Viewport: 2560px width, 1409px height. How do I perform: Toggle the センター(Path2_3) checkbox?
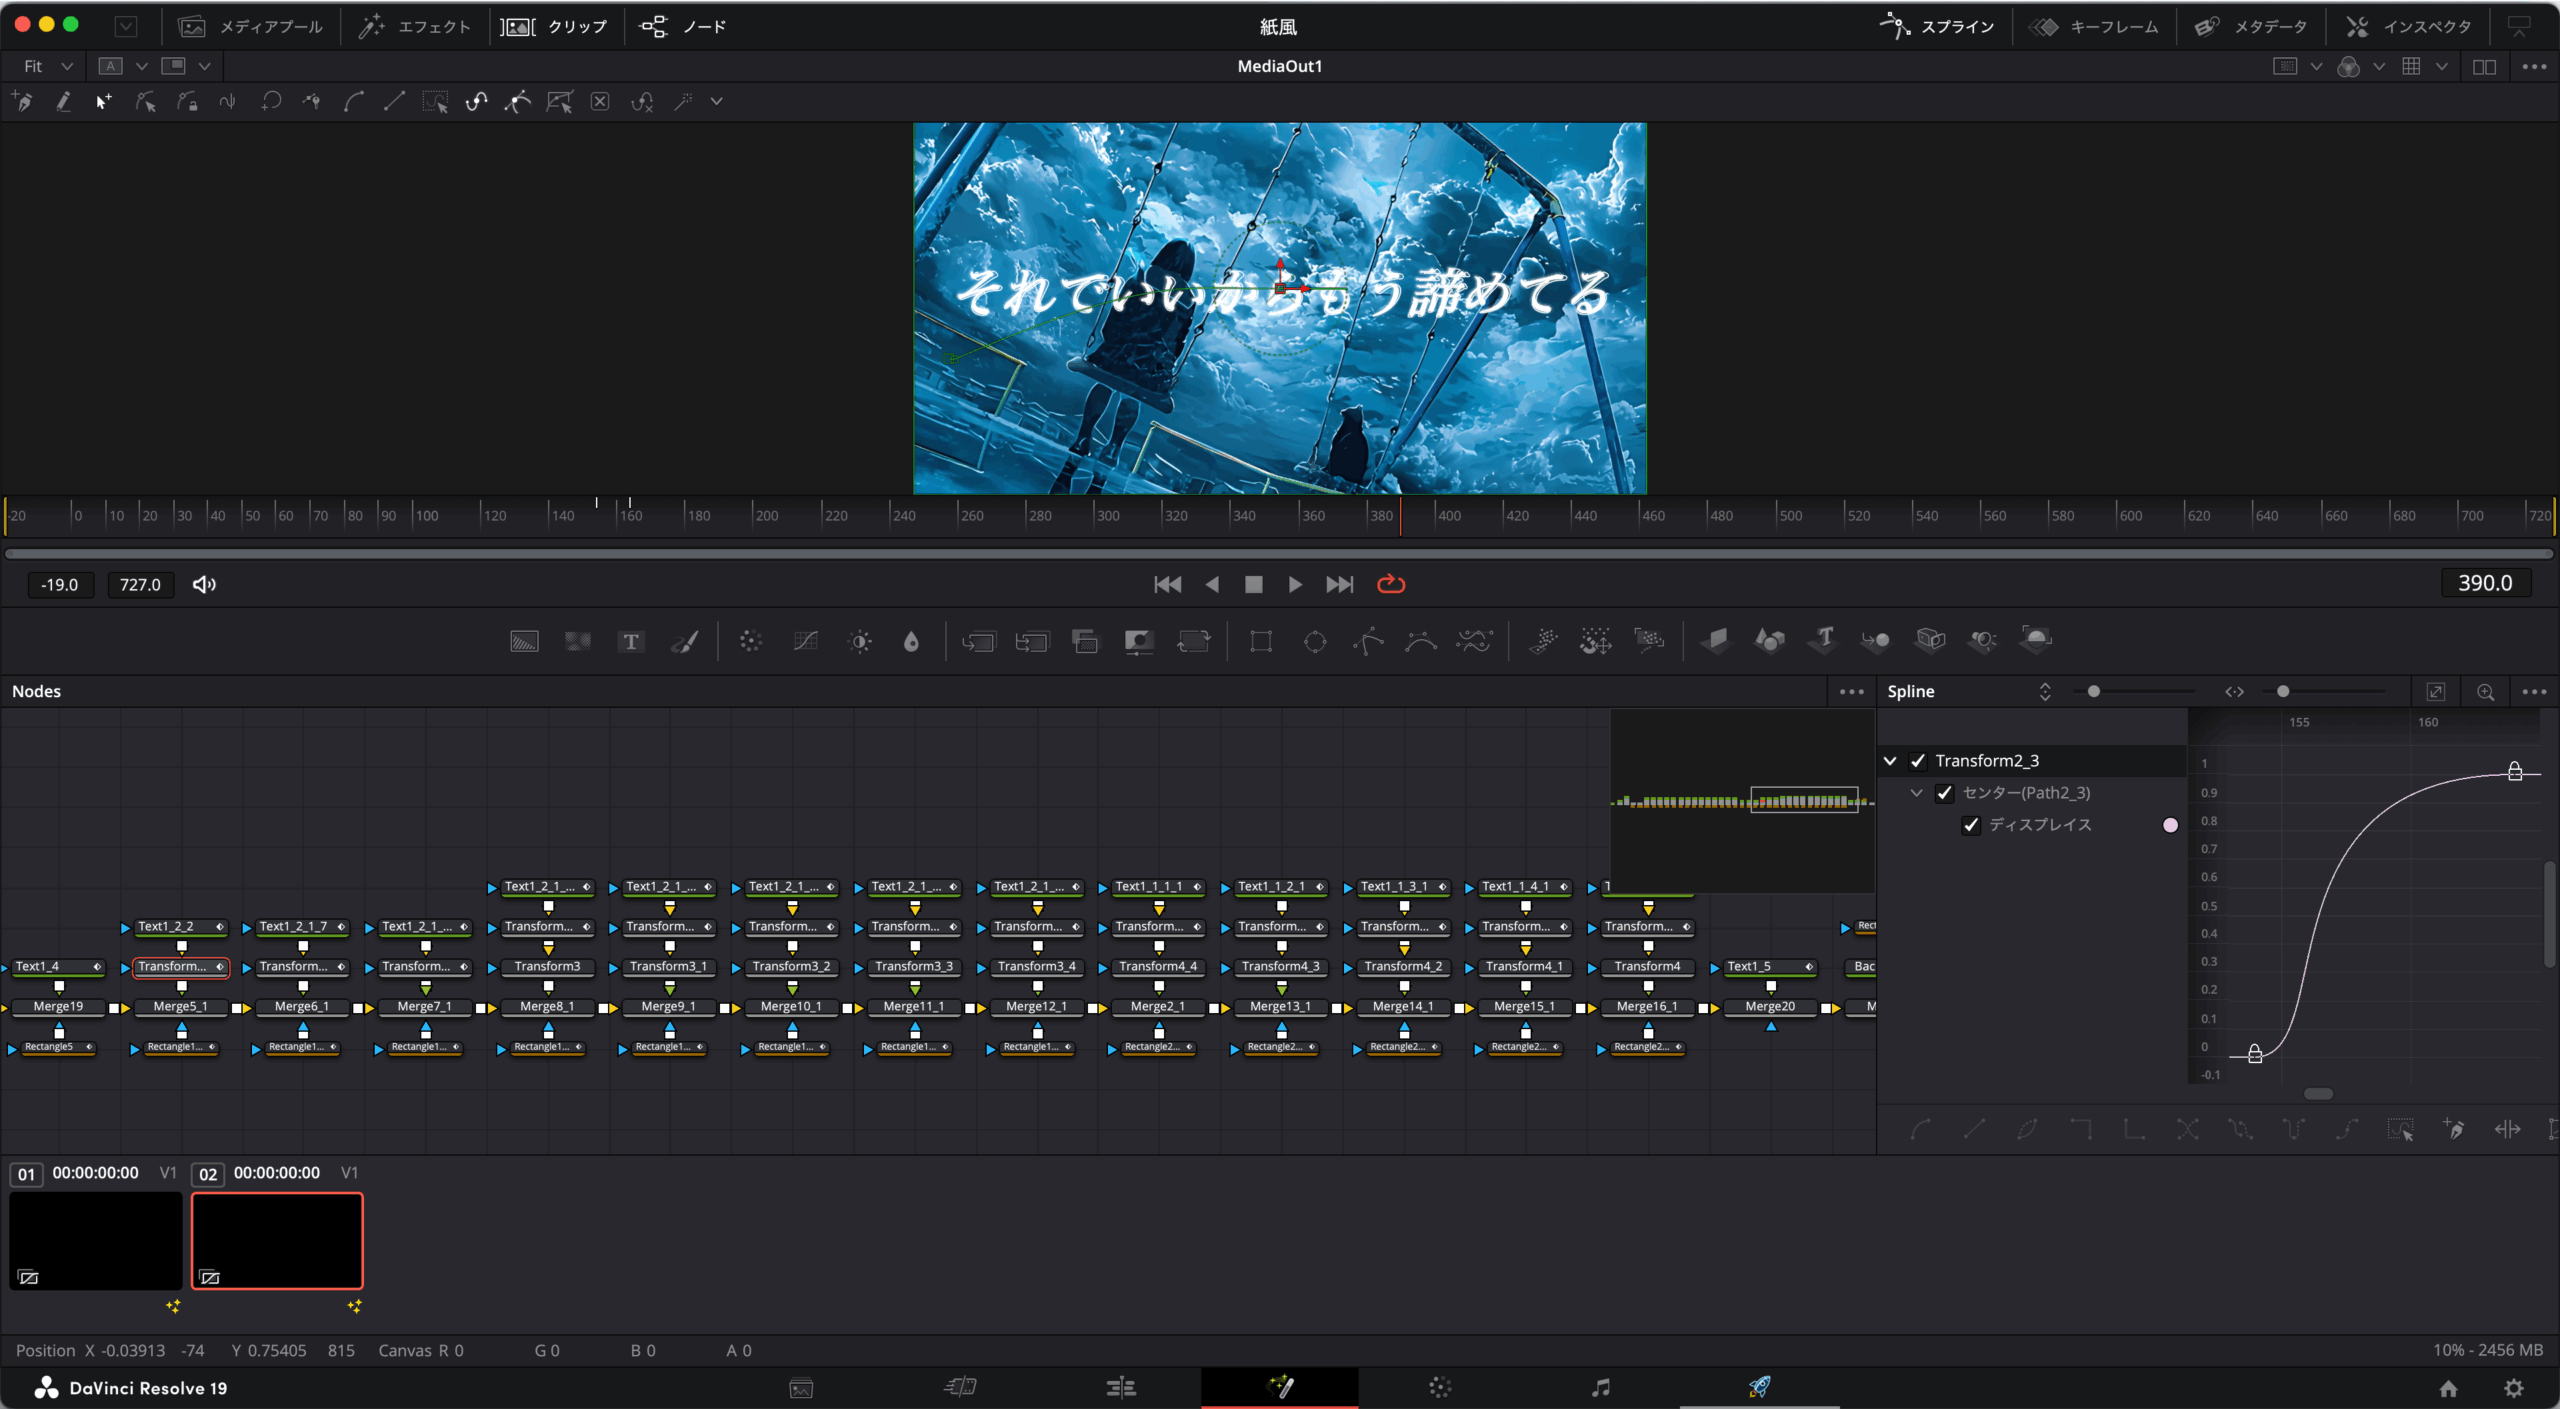1944,793
